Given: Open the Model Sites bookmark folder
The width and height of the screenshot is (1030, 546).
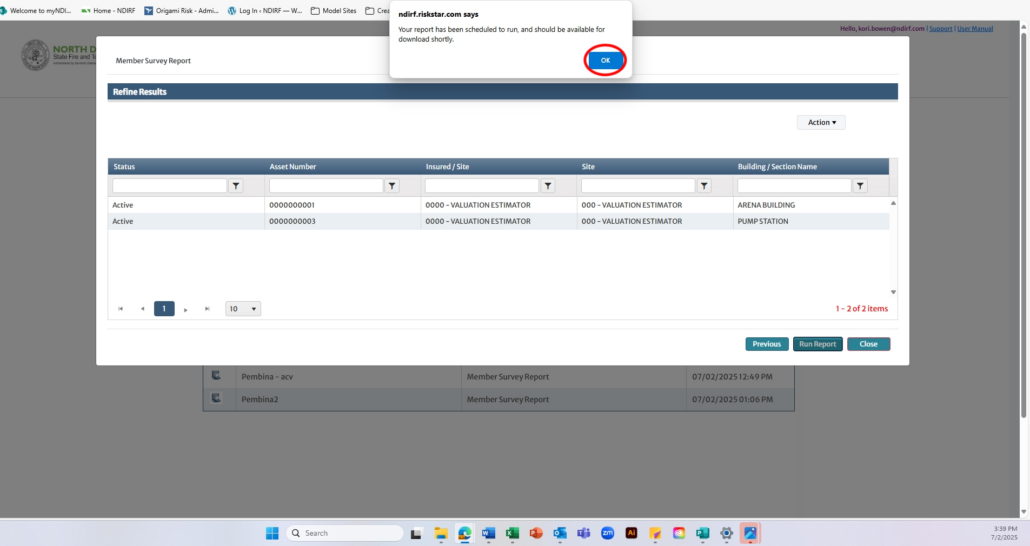Looking at the screenshot, I should [x=335, y=11].
